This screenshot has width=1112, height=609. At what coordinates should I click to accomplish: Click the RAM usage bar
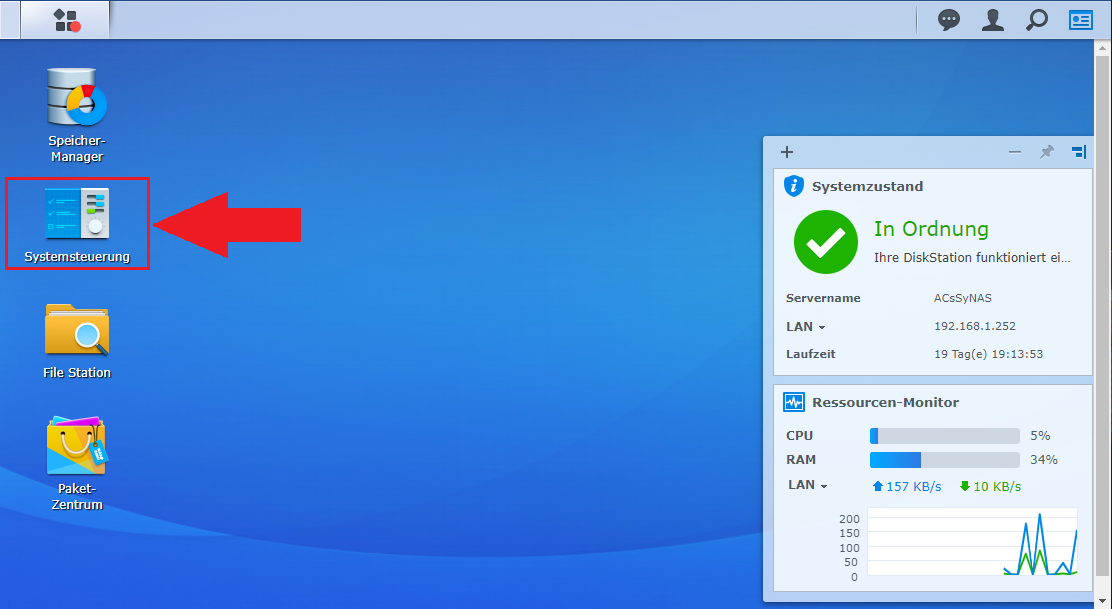[944, 460]
